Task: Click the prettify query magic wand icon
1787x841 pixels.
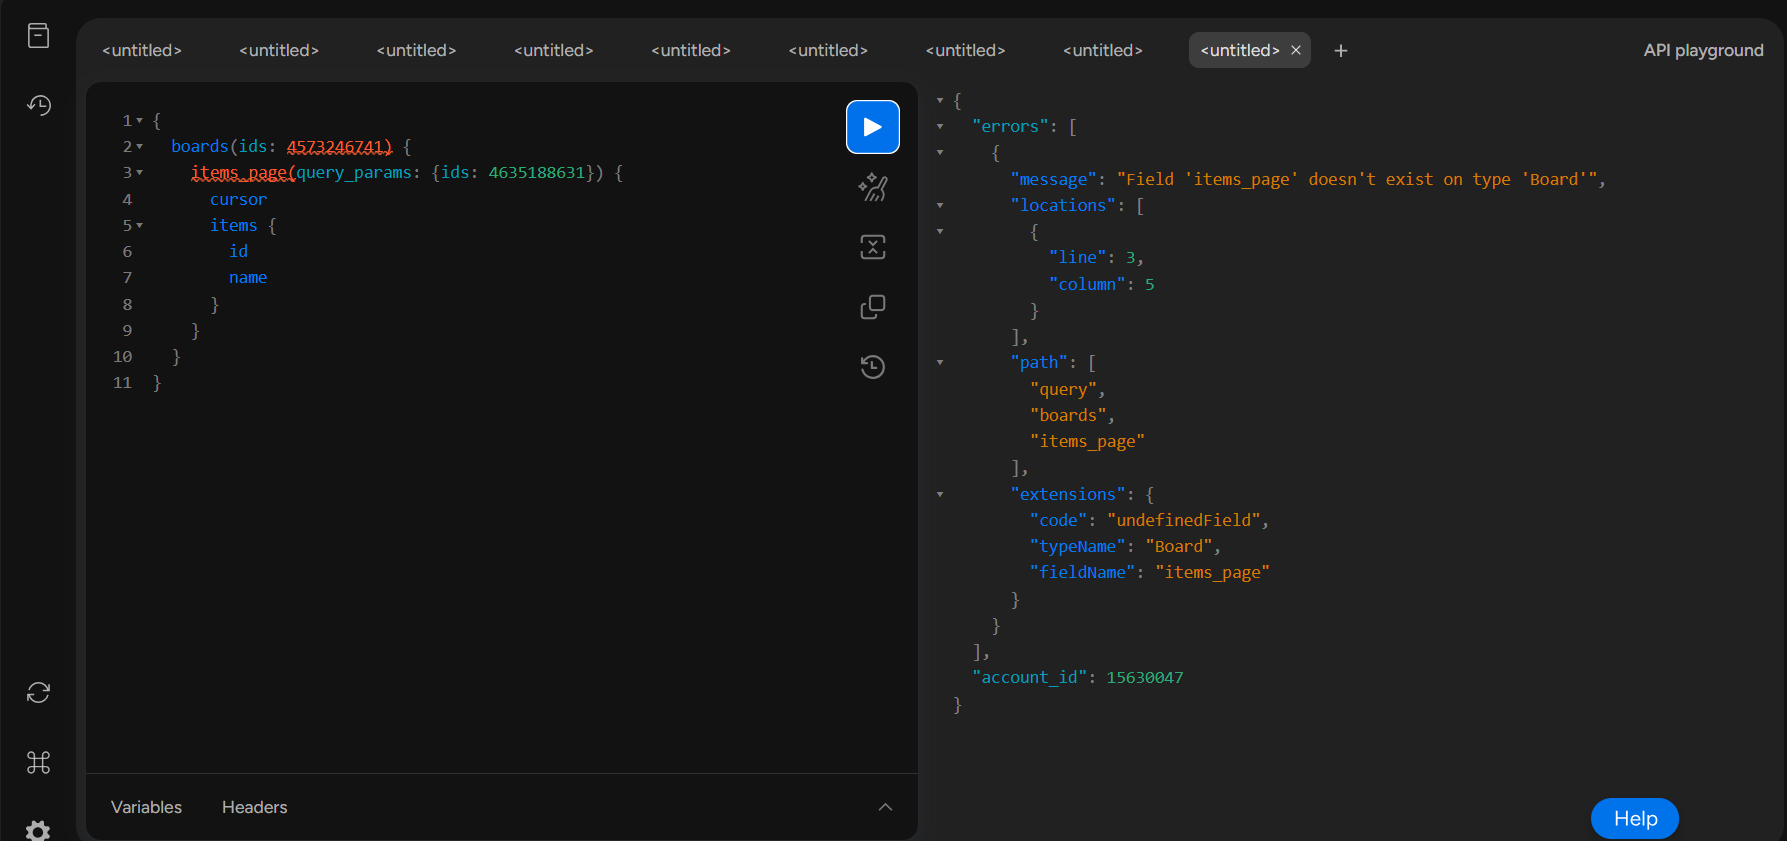Action: (873, 187)
